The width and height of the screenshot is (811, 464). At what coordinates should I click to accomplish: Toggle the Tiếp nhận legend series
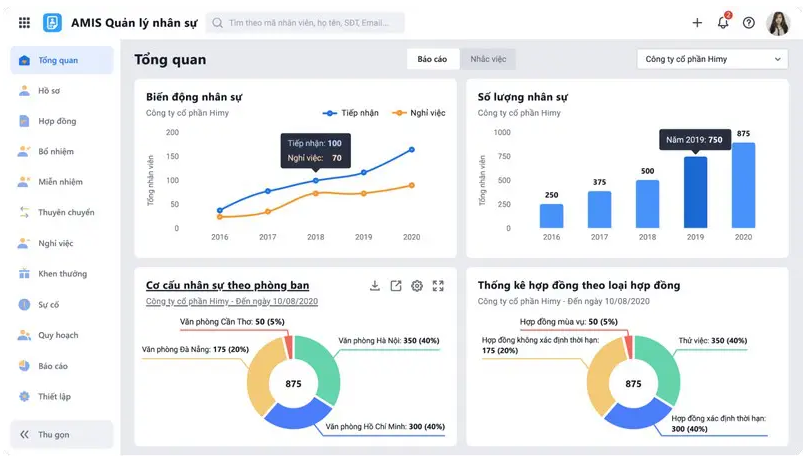[351, 113]
